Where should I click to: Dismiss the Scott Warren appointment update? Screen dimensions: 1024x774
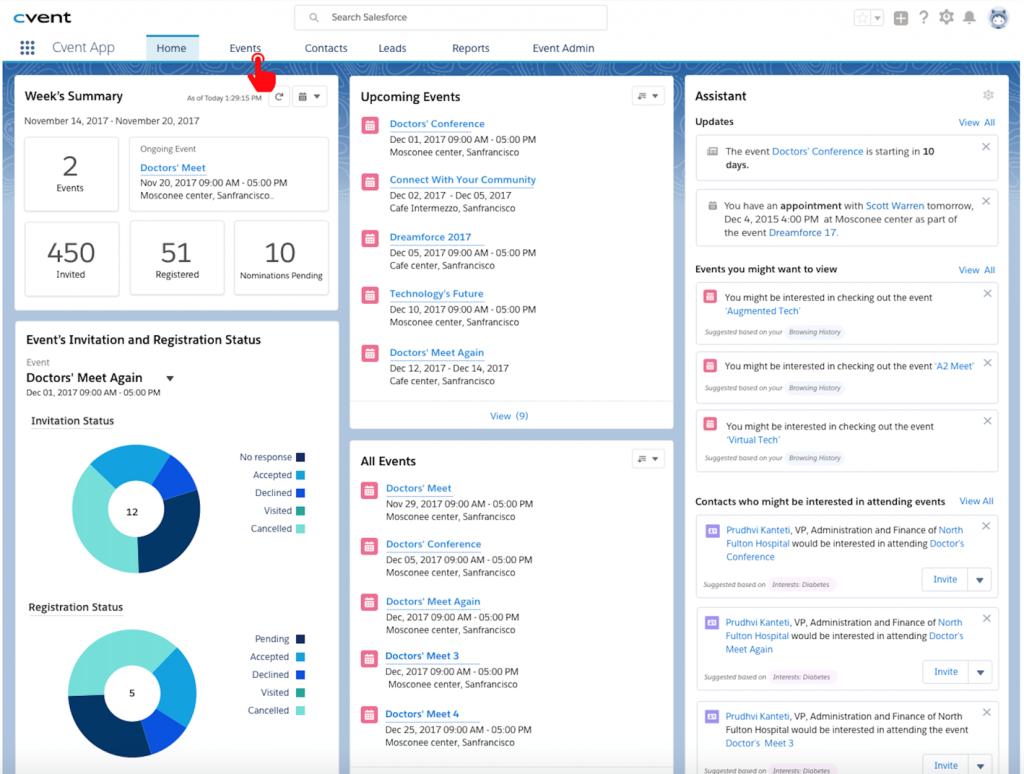[986, 201]
